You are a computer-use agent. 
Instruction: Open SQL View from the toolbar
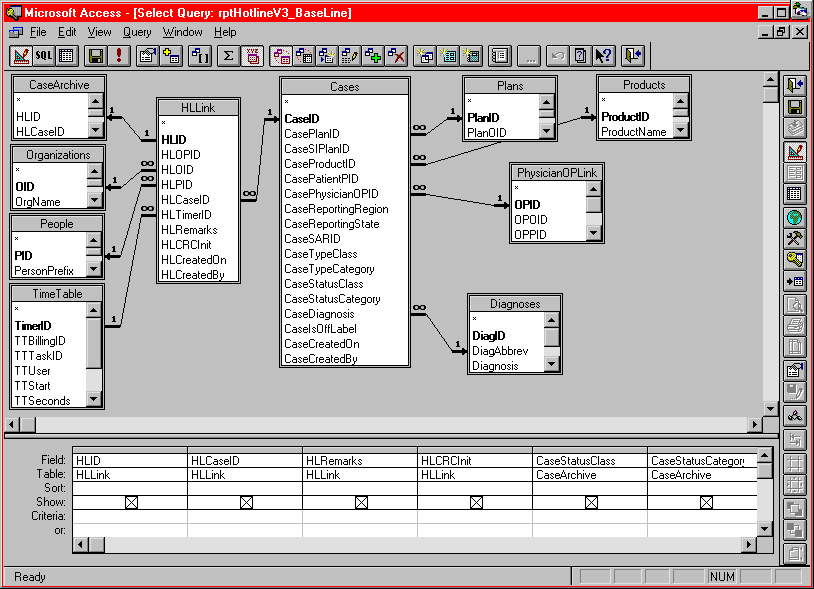click(x=44, y=56)
